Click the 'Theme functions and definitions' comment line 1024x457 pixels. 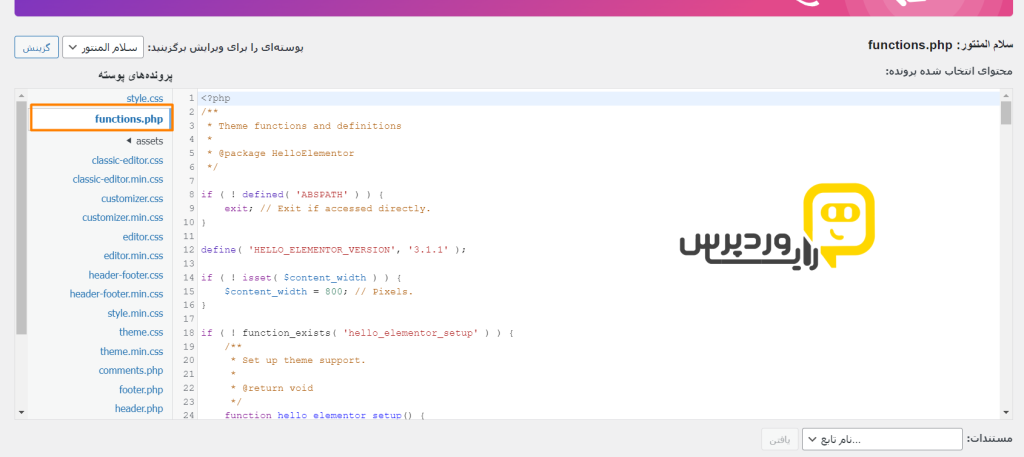click(304, 126)
